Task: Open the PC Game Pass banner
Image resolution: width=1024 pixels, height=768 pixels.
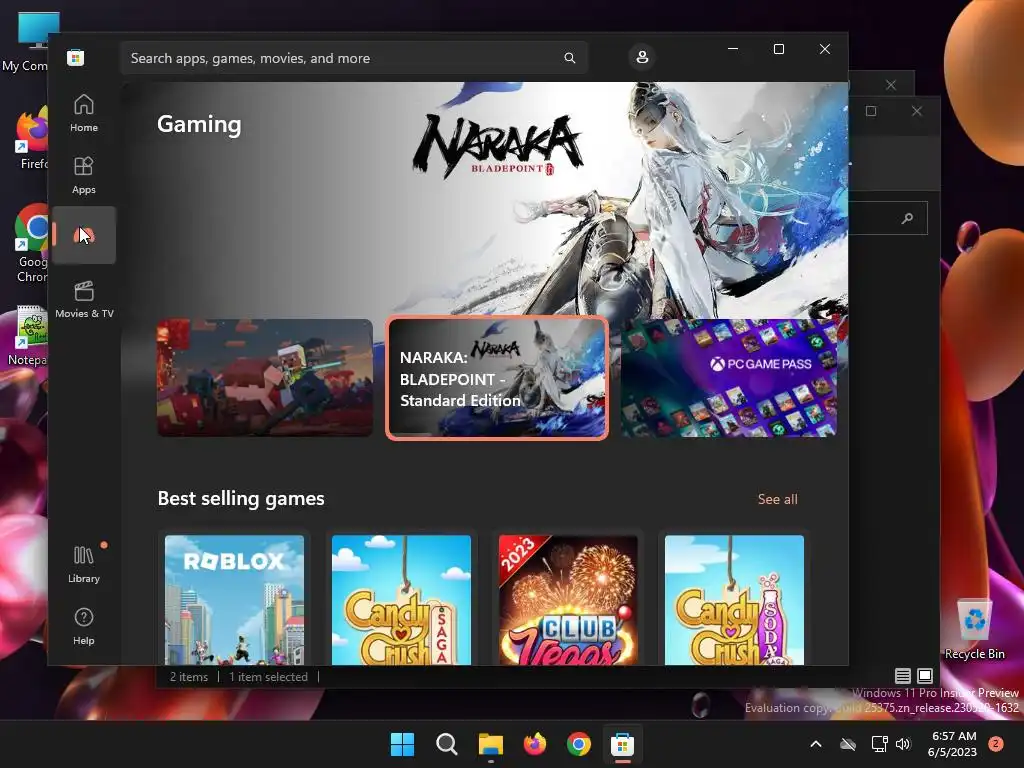Action: [729, 377]
